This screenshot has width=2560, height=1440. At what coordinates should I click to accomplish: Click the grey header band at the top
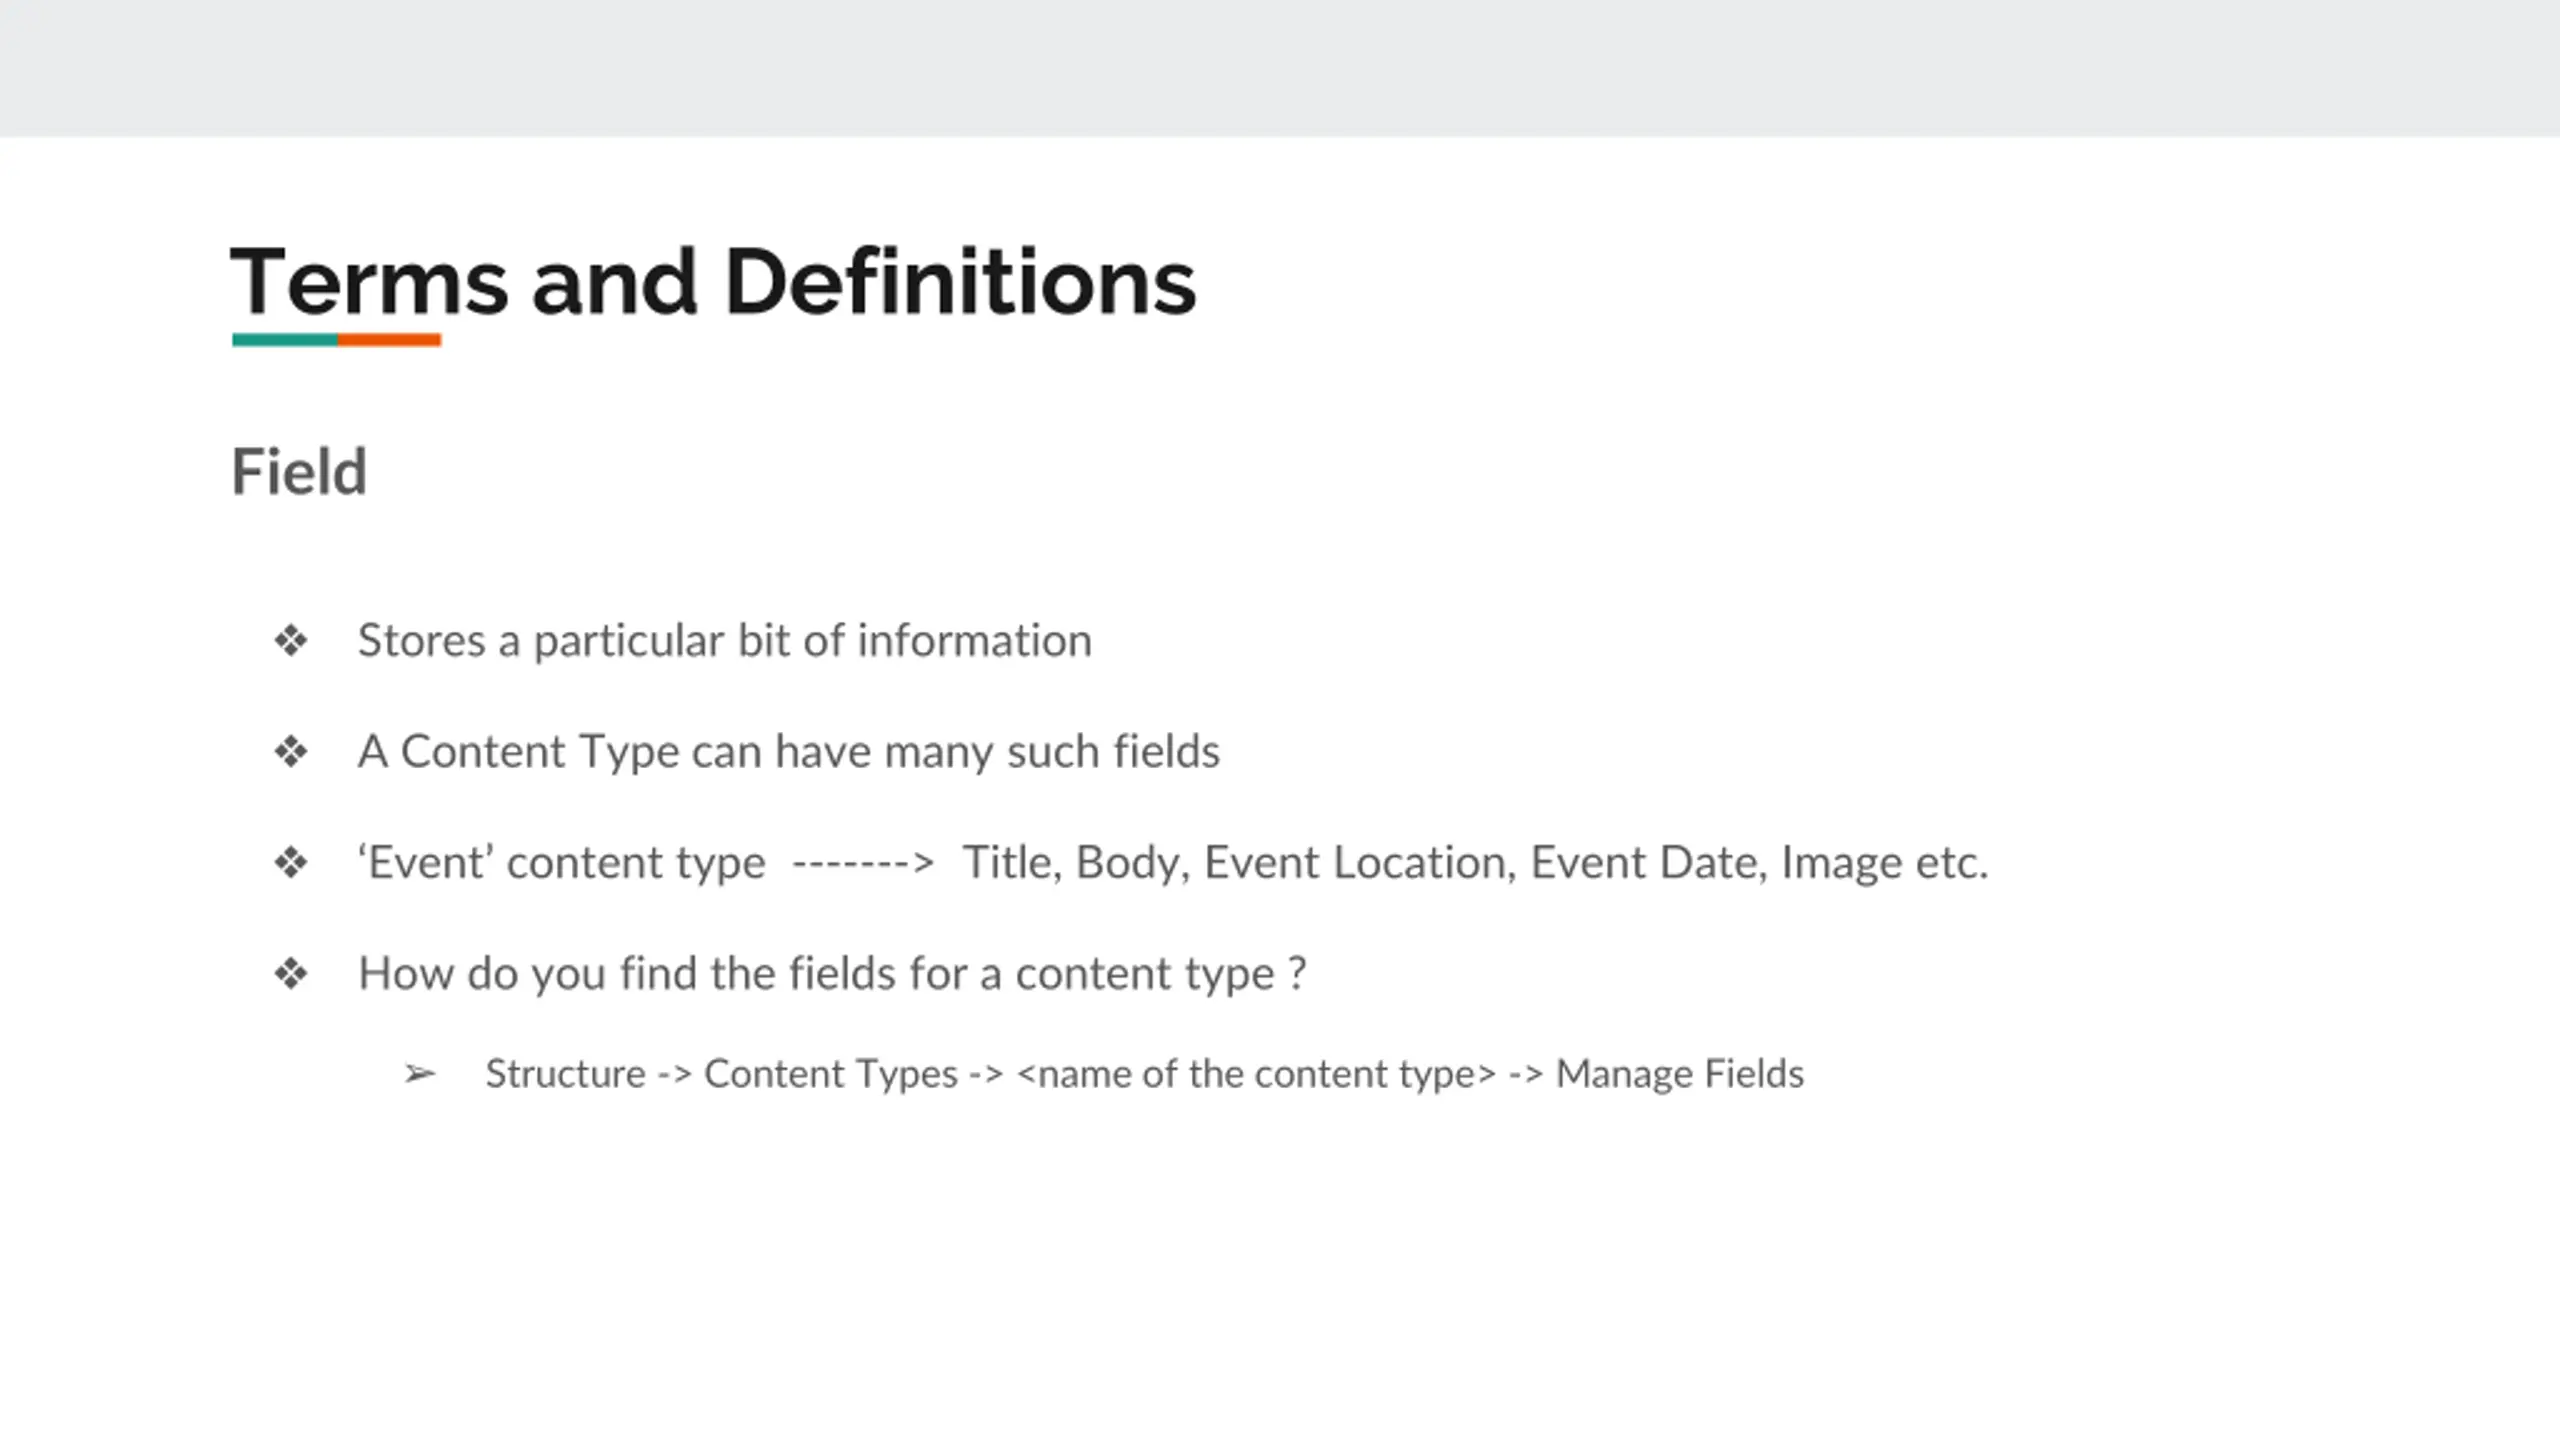point(1280,68)
